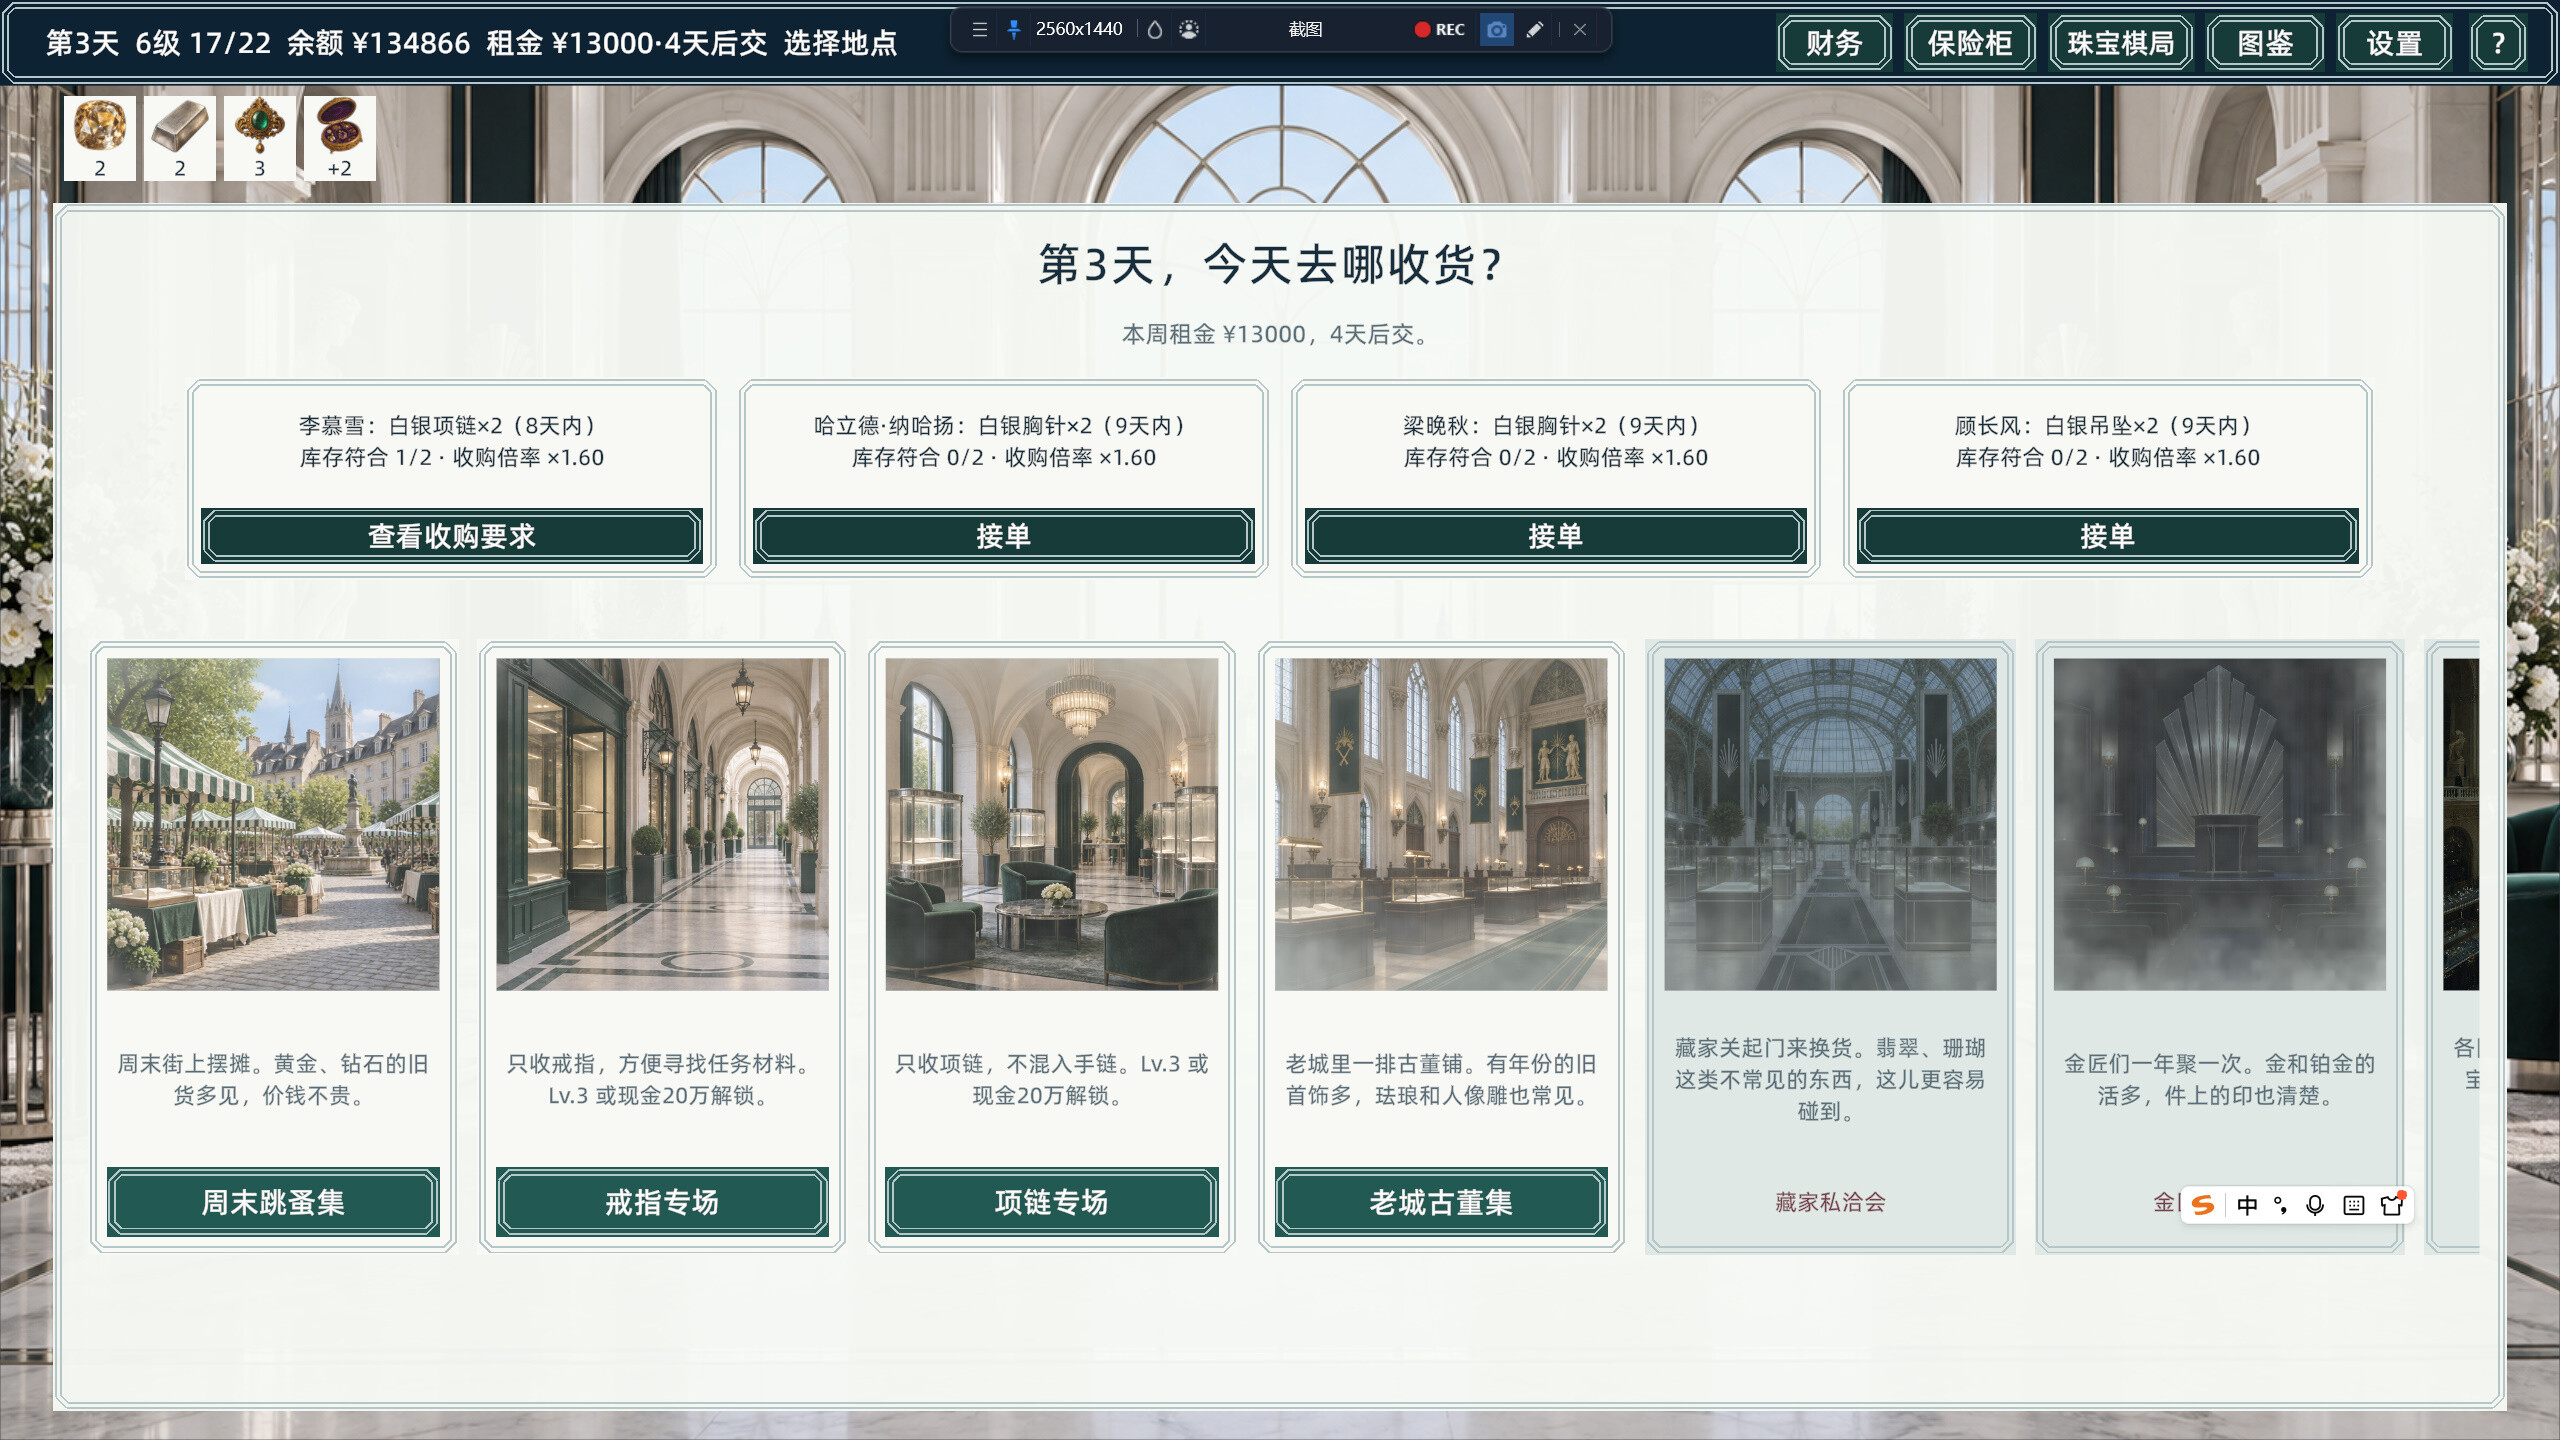Toggle the 中 Chinese input mode

click(2247, 1205)
